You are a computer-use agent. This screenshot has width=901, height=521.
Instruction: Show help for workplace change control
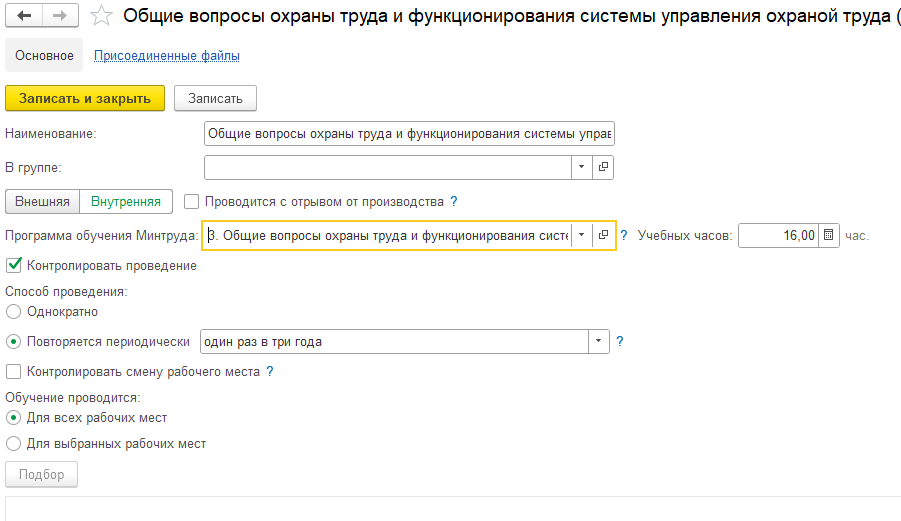pos(270,372)
